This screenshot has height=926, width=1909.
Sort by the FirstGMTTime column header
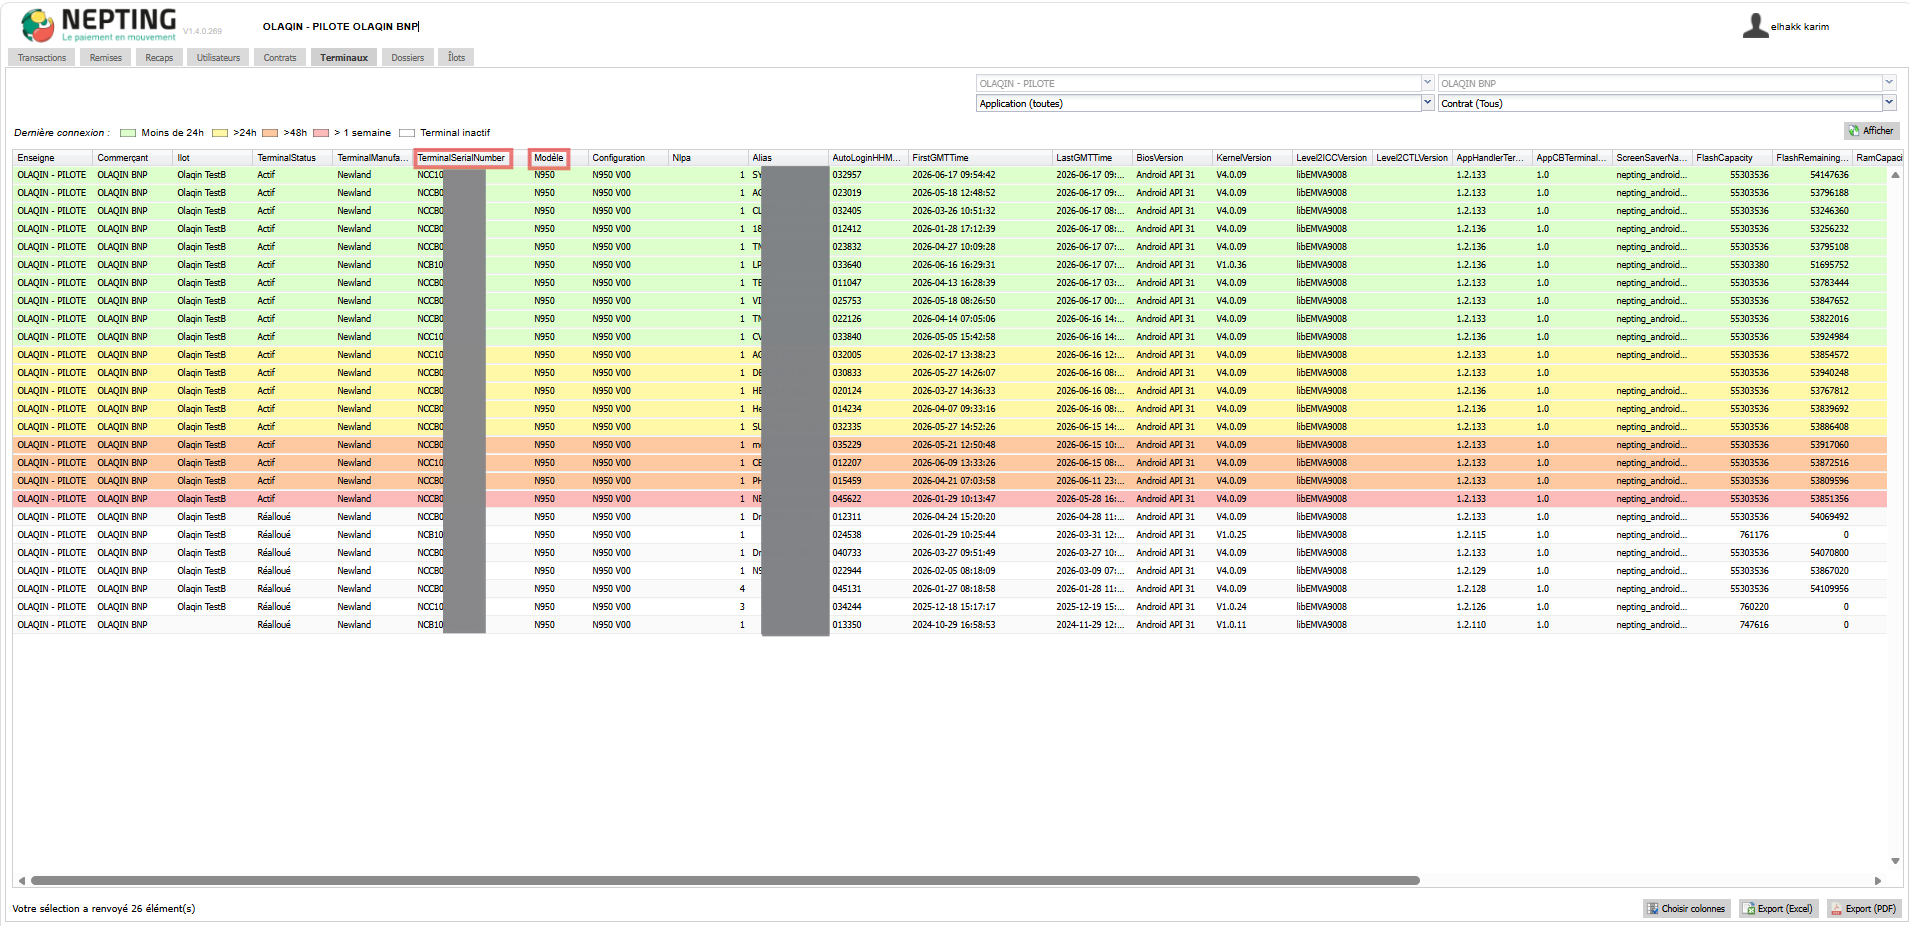(980, 158)
